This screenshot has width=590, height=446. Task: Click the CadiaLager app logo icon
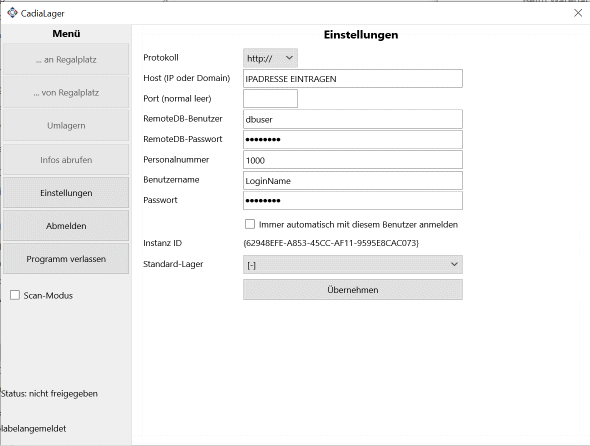[x=12, y=13]
